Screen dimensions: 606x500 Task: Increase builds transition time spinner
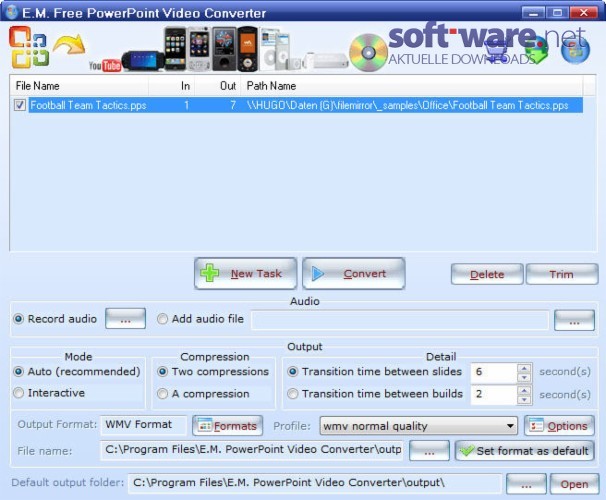524,390
